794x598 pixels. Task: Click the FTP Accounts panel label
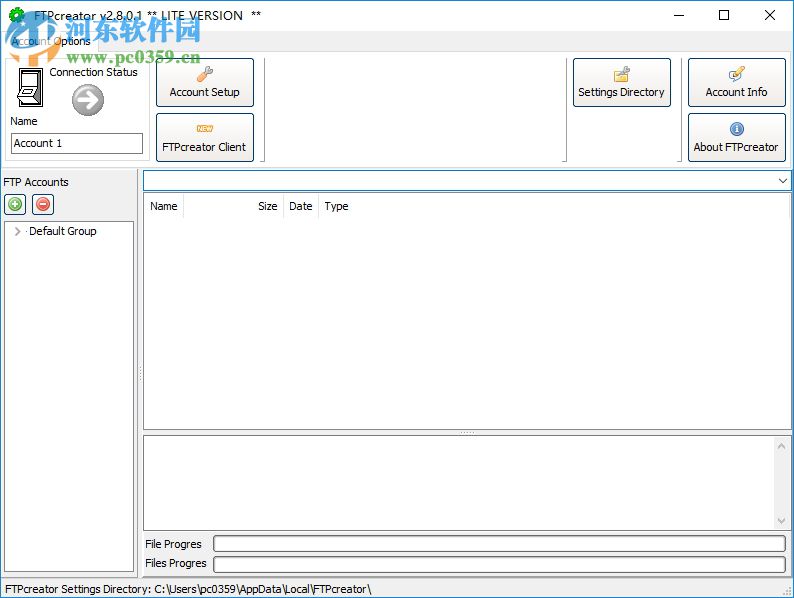point(36,182)
